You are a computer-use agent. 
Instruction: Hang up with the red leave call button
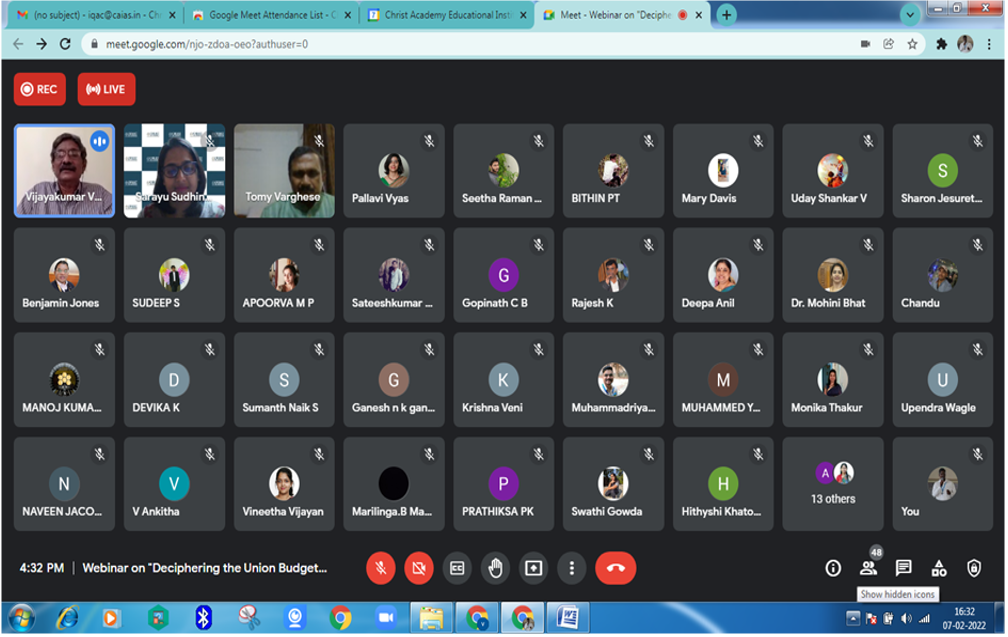point(615,568)
